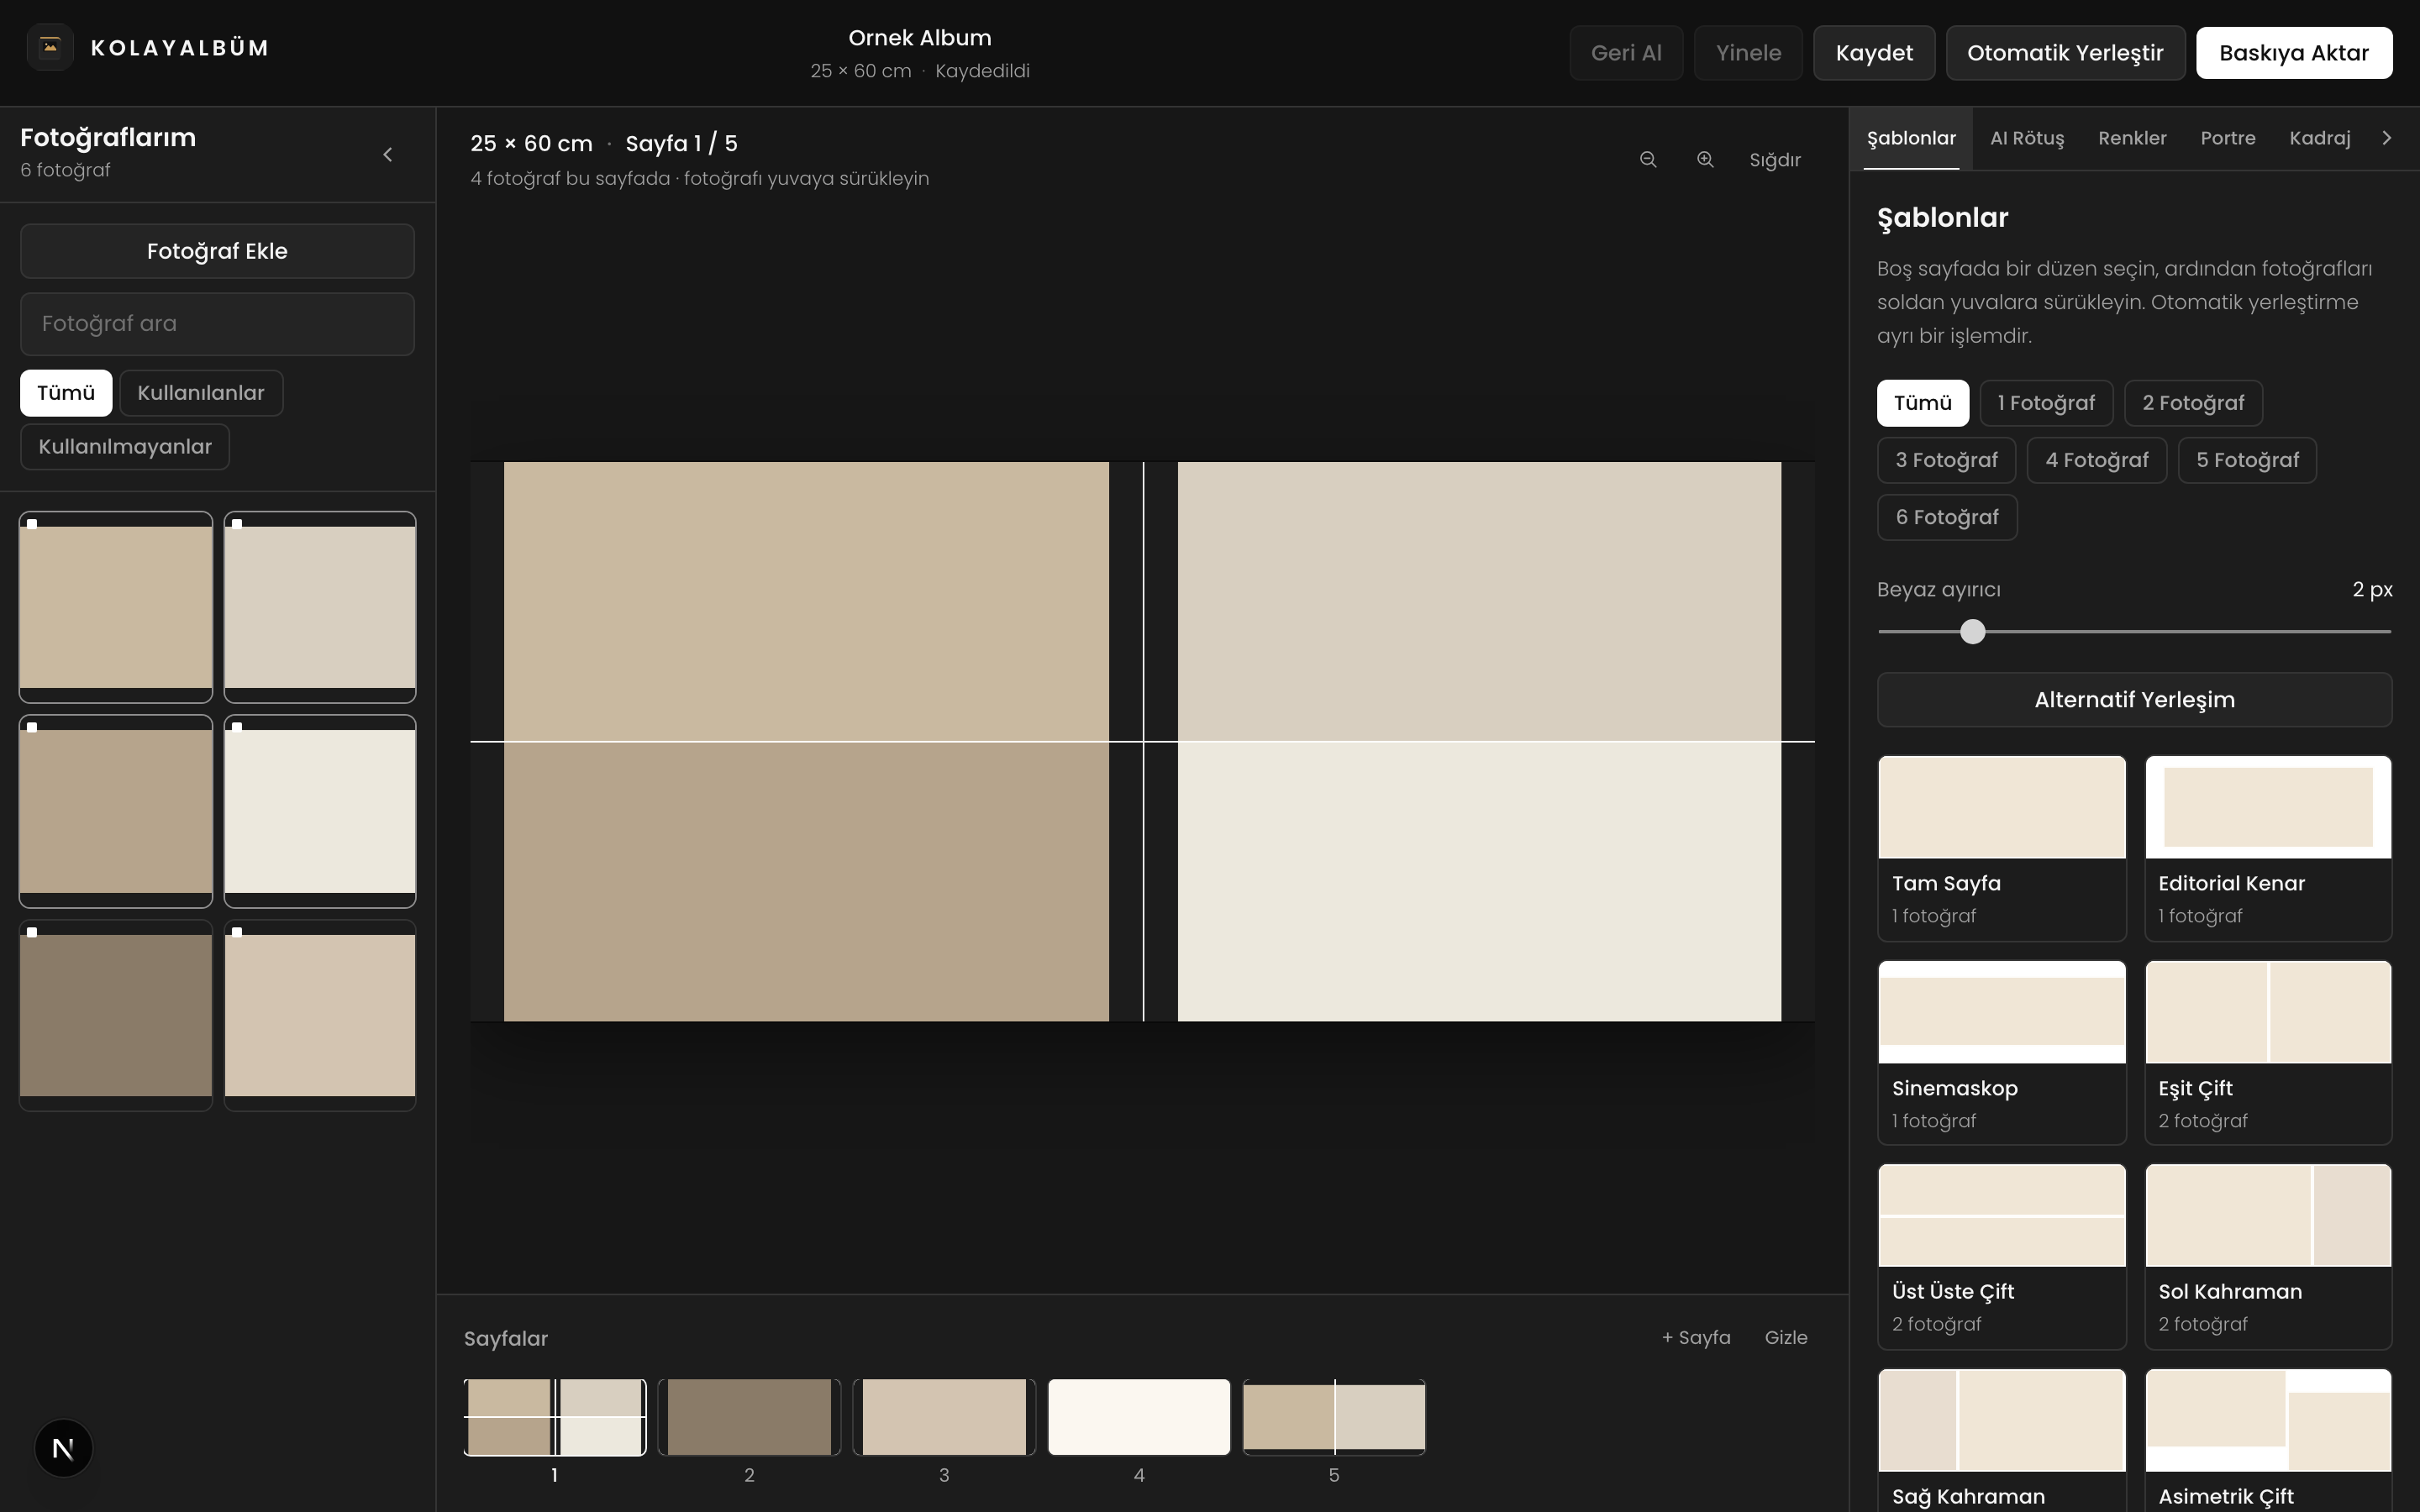
Task: Choose the Eşit Çift template
Action: 2268,1052
